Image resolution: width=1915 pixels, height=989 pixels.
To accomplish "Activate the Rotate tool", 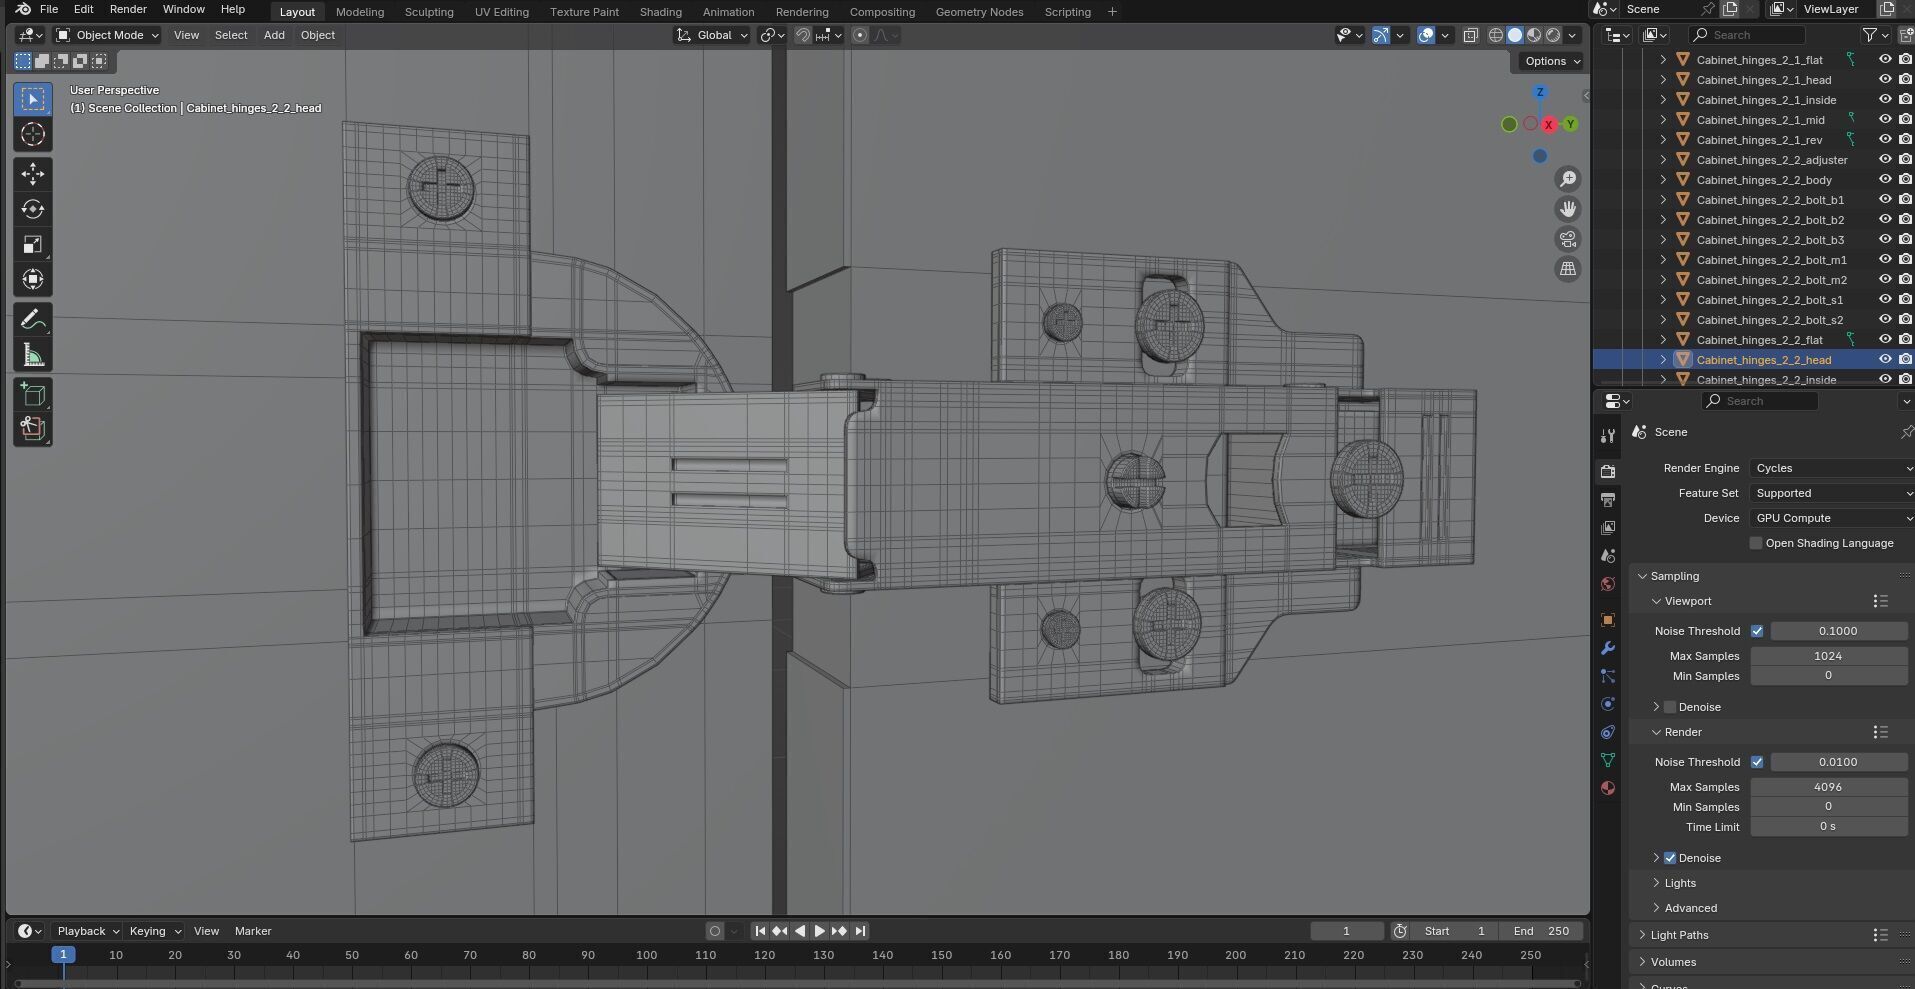I will [33, 209].
